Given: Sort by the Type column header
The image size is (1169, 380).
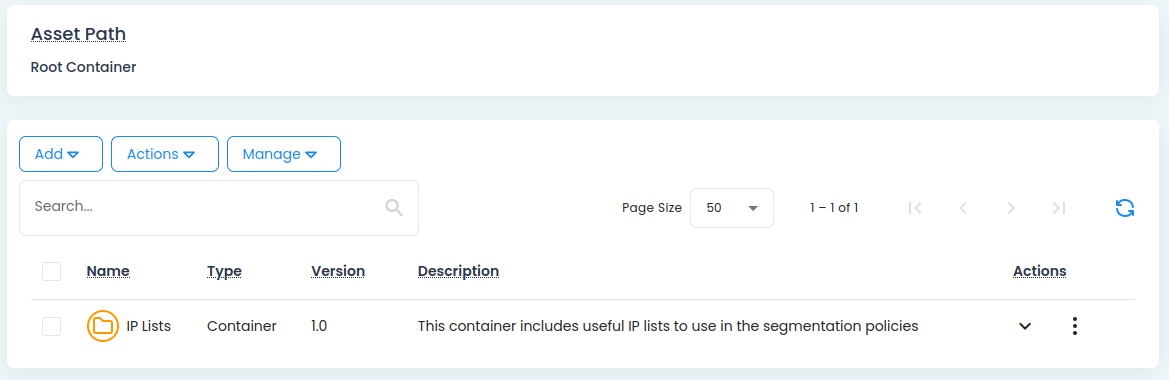Looking at the screenshot, I should [224, 271].
